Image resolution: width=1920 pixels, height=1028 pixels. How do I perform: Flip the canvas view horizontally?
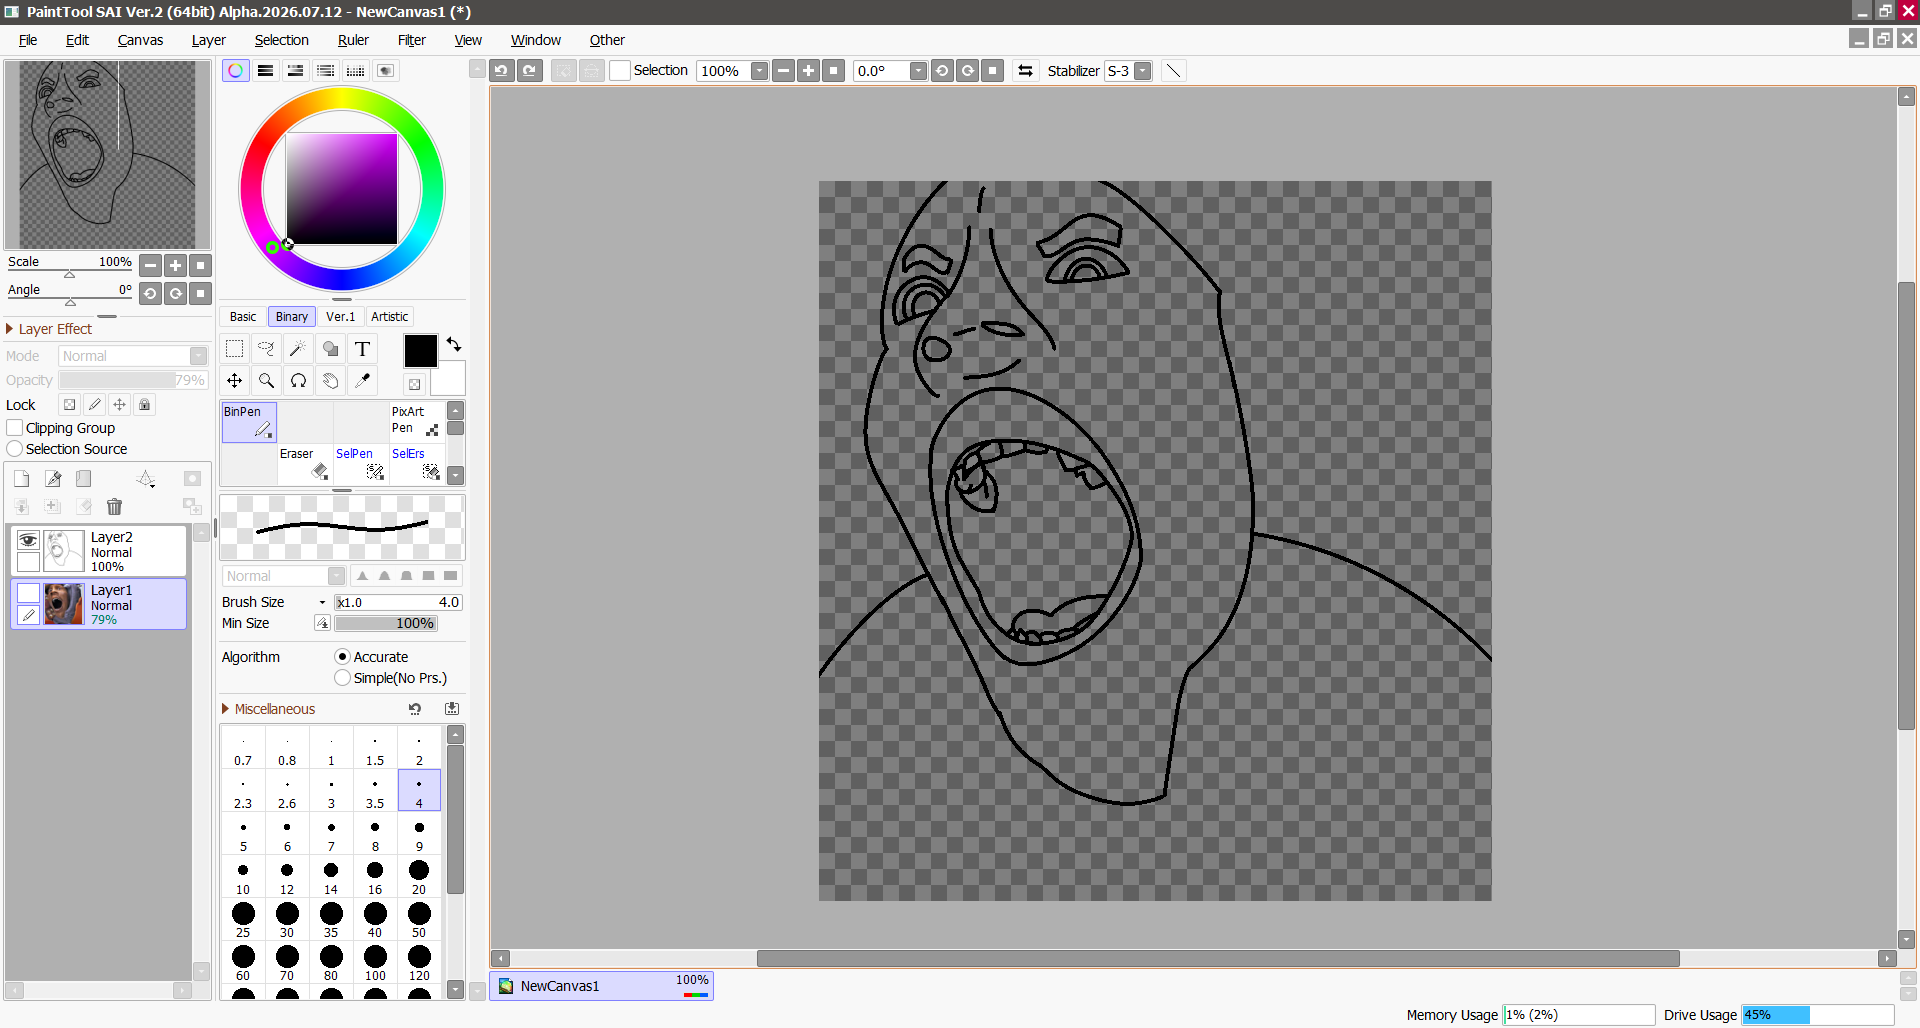click(x=1025, y=71)
